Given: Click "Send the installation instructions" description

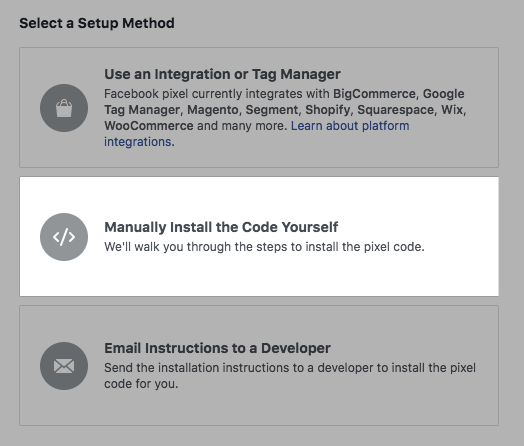Looking at the screenshot, I should (290, 376).
